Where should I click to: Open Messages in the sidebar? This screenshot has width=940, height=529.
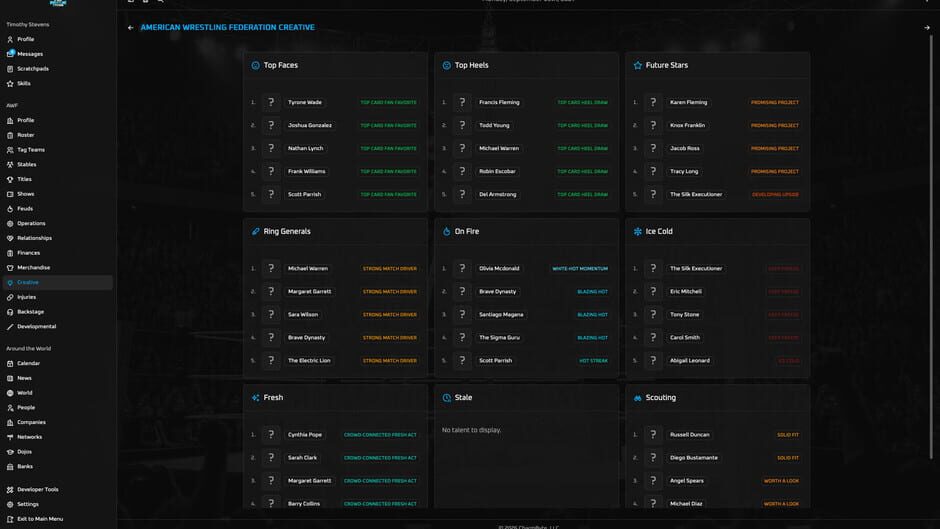click(30, 54)
